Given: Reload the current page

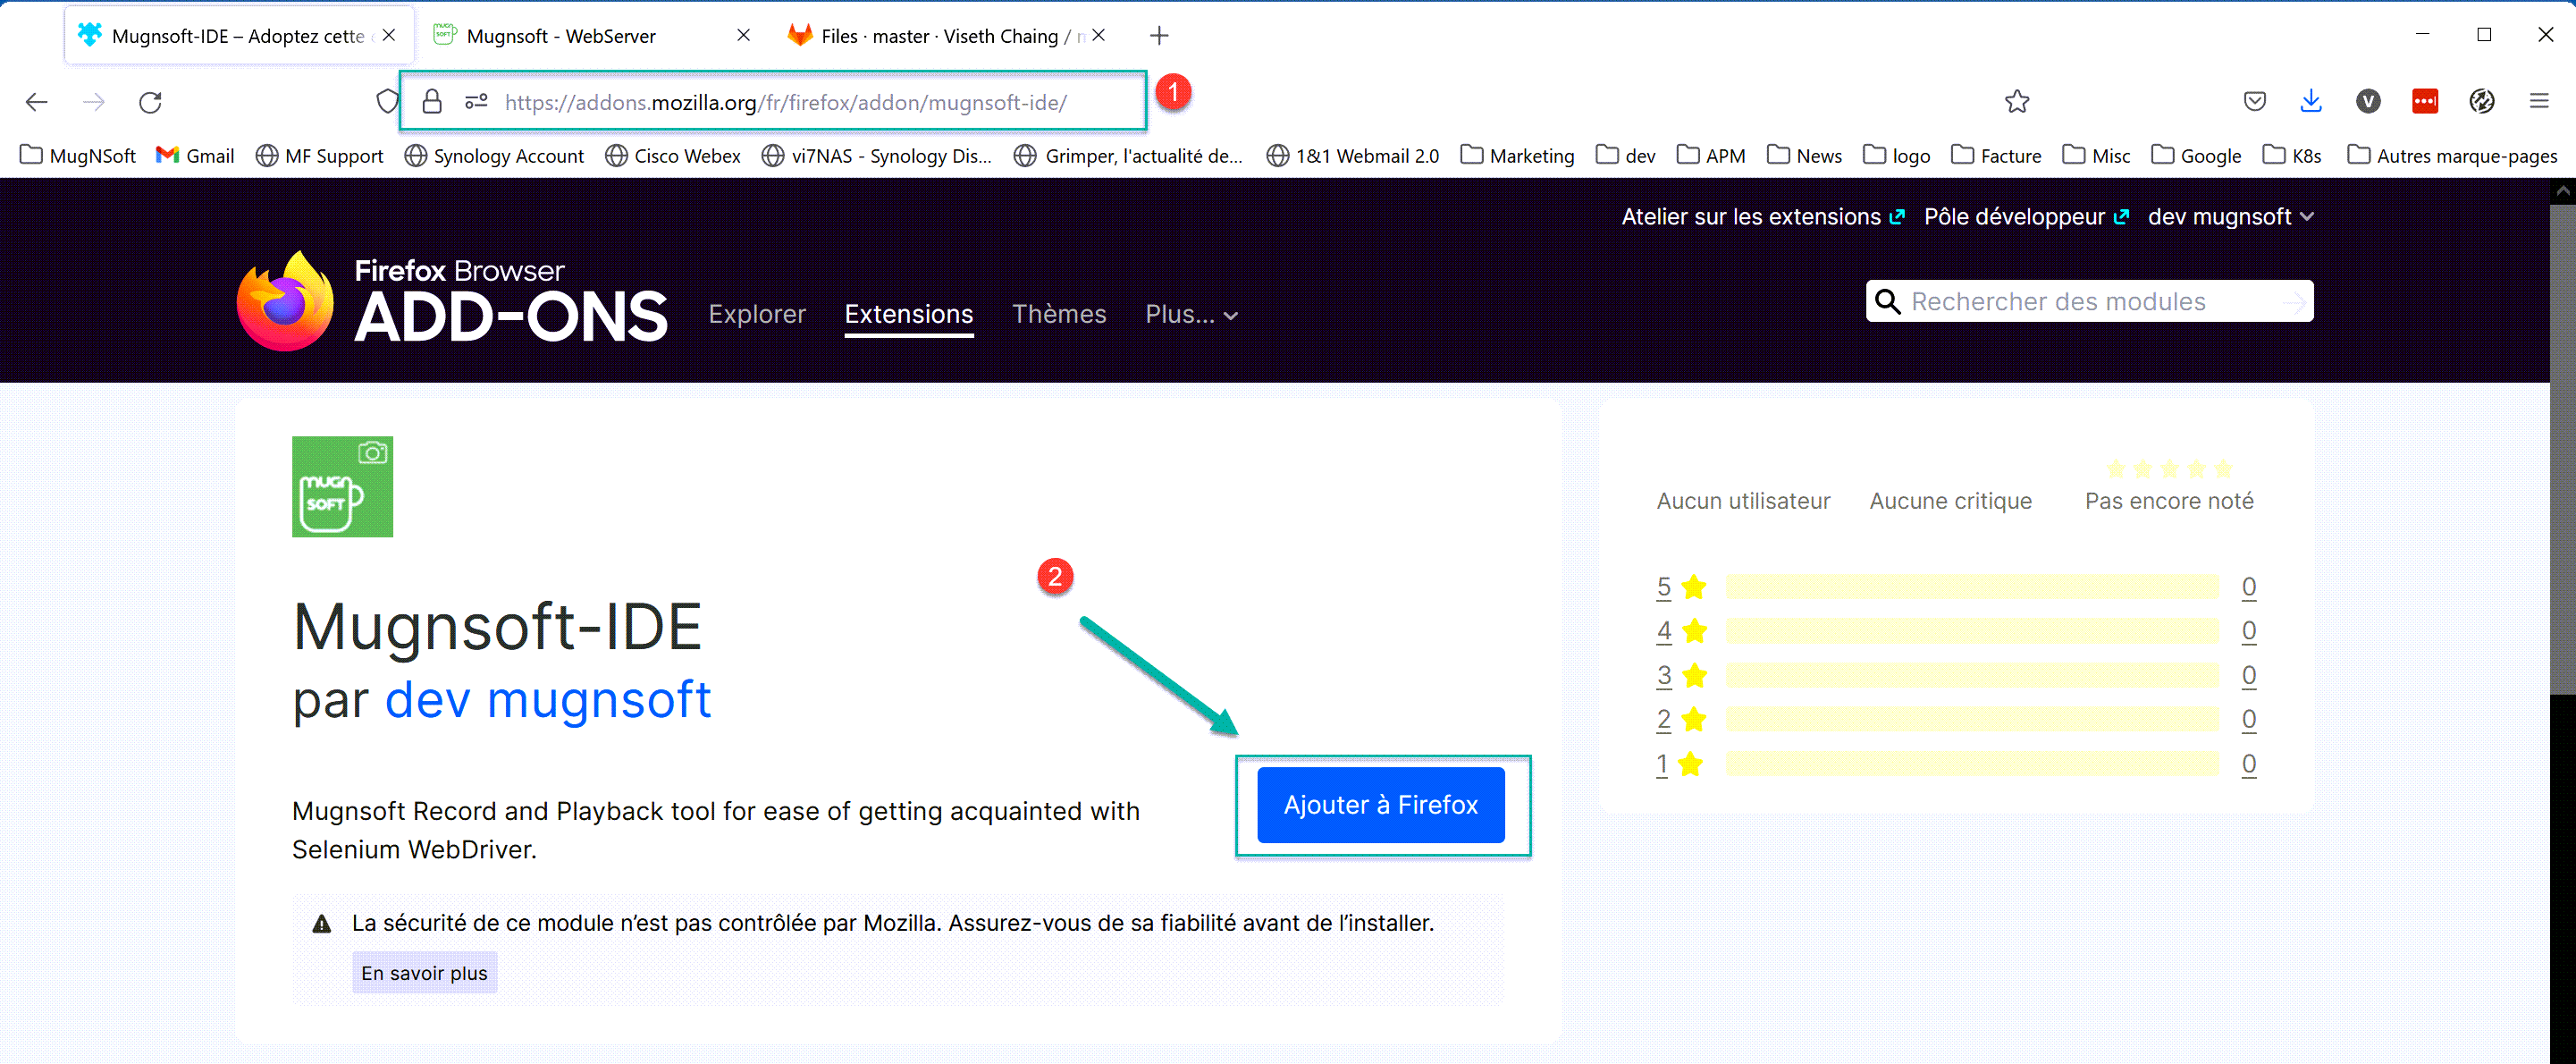Looking at the screenshot, I should click(x=150, y=102).
